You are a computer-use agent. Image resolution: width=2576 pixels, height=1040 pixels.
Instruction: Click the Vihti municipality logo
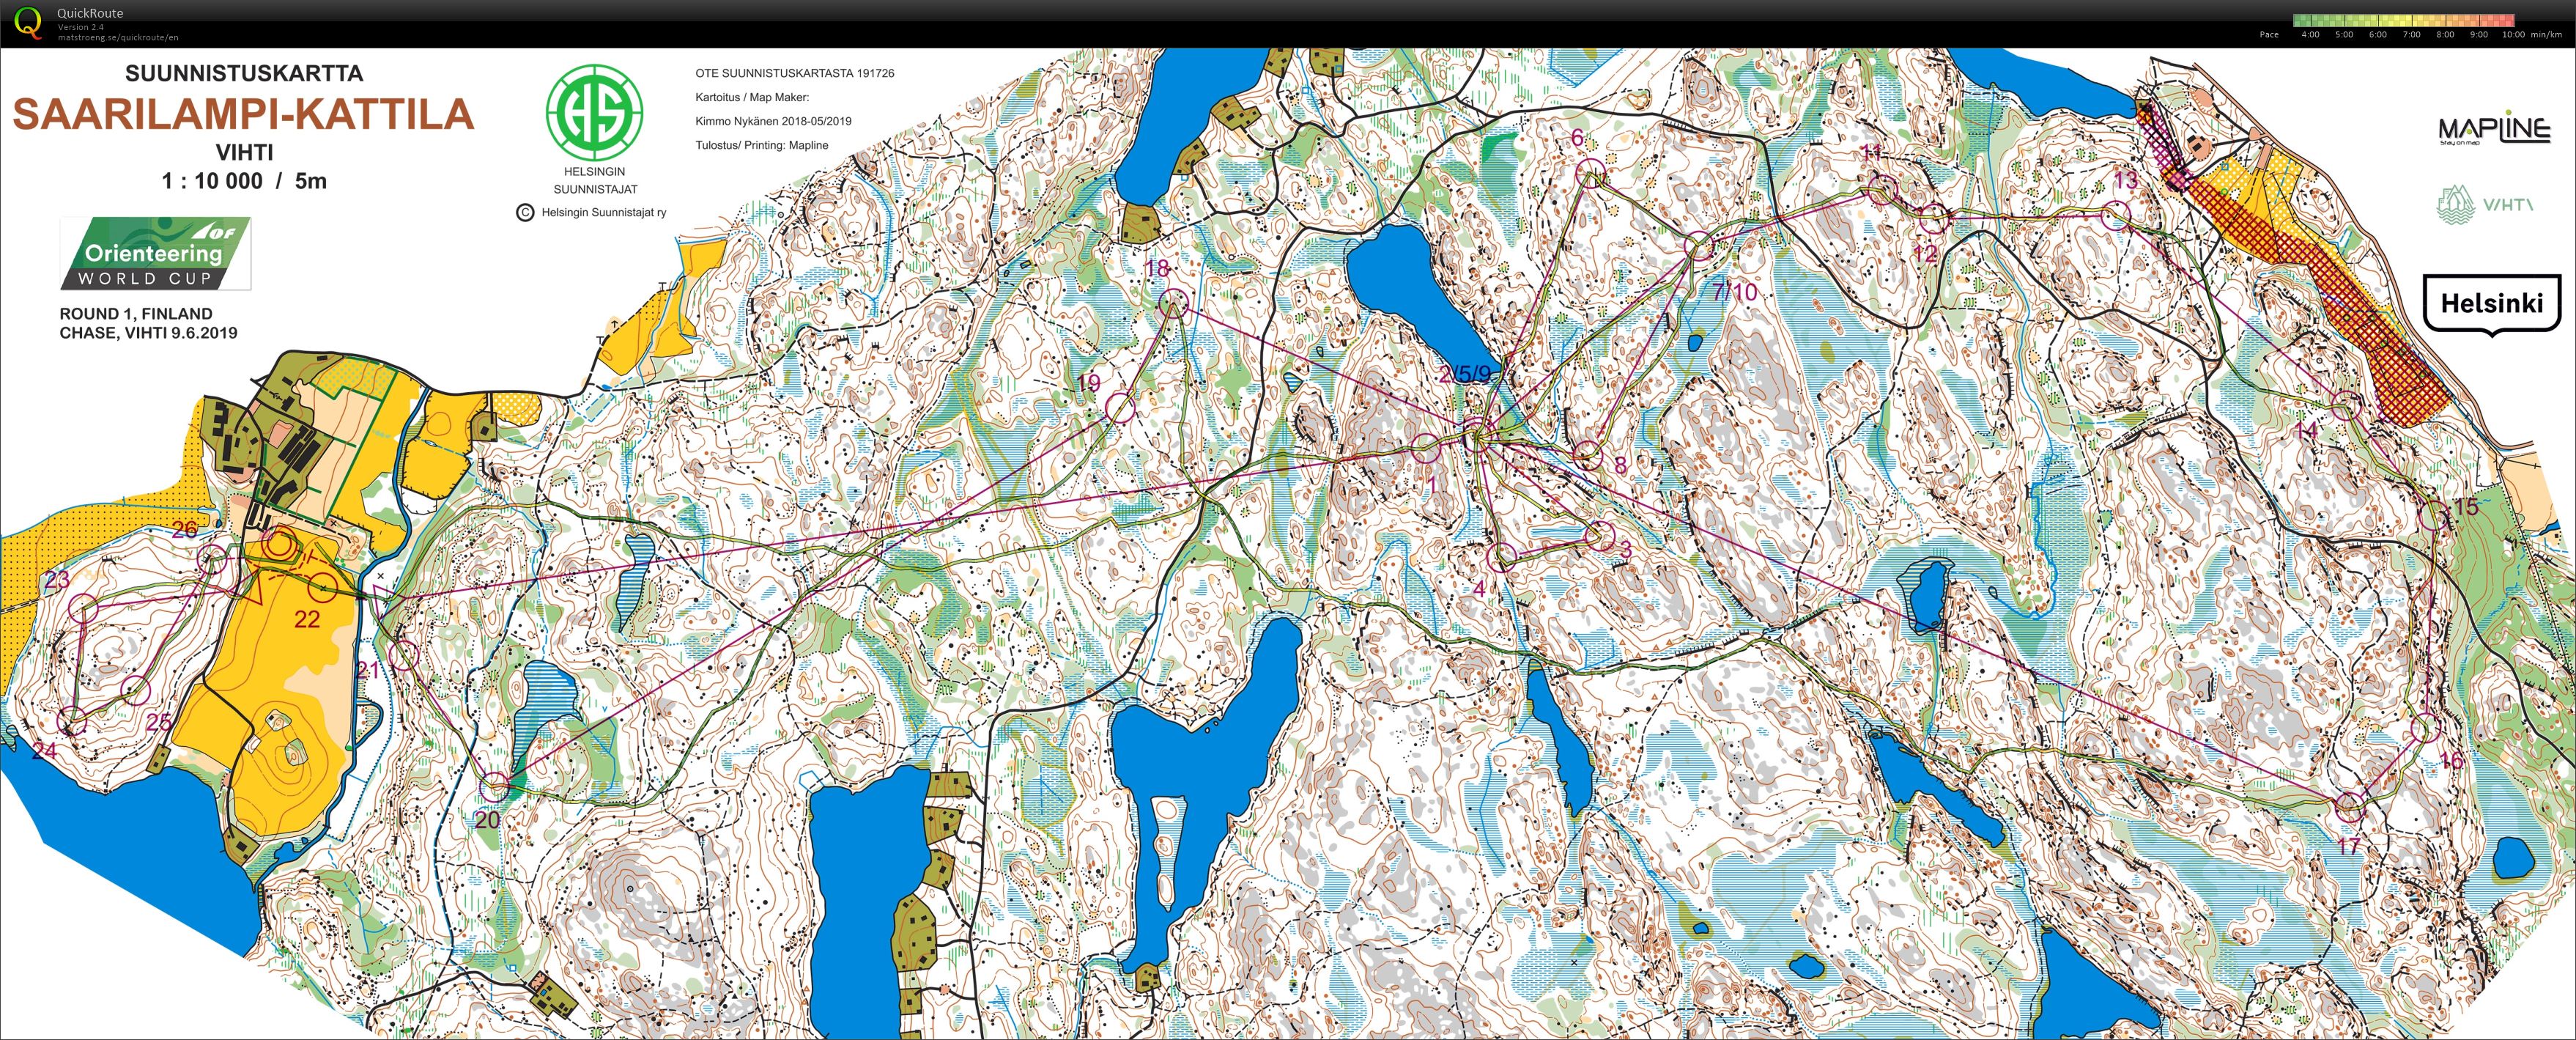pyautogui.click(x=2484, y=205)
